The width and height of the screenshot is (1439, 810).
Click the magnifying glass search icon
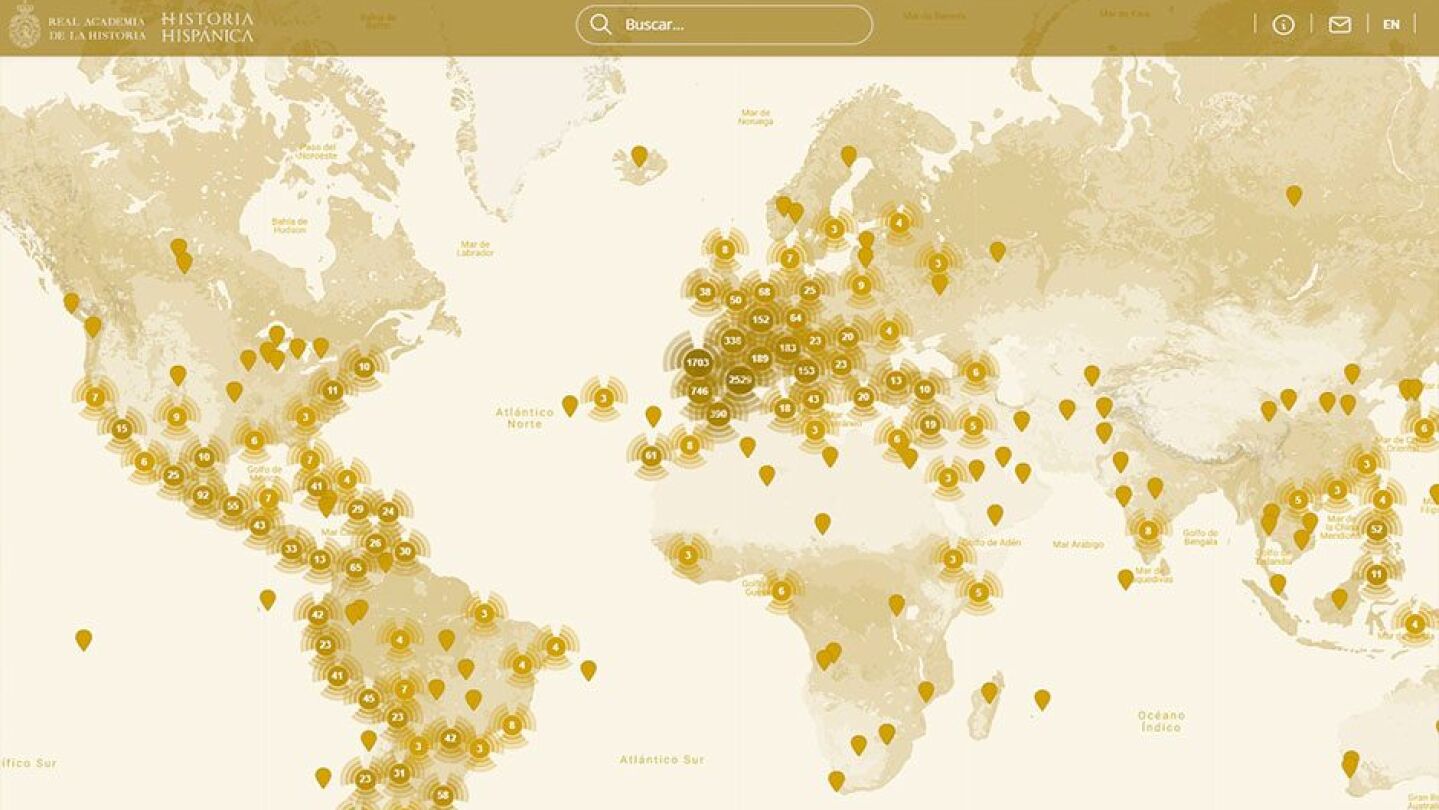[x=601, y=25]
